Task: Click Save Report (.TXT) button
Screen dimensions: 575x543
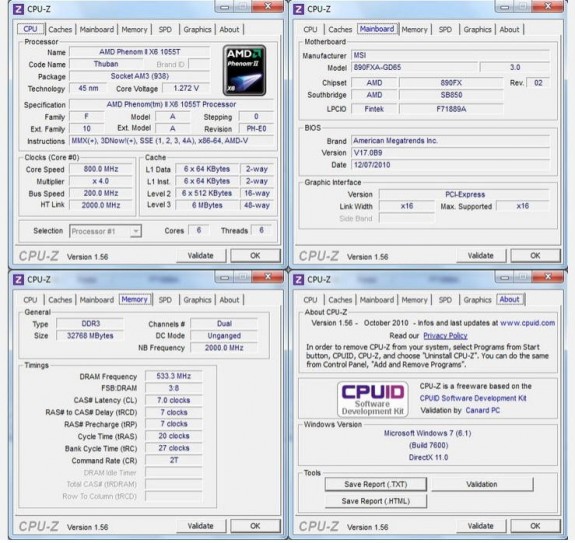Action: click(376, 484)
